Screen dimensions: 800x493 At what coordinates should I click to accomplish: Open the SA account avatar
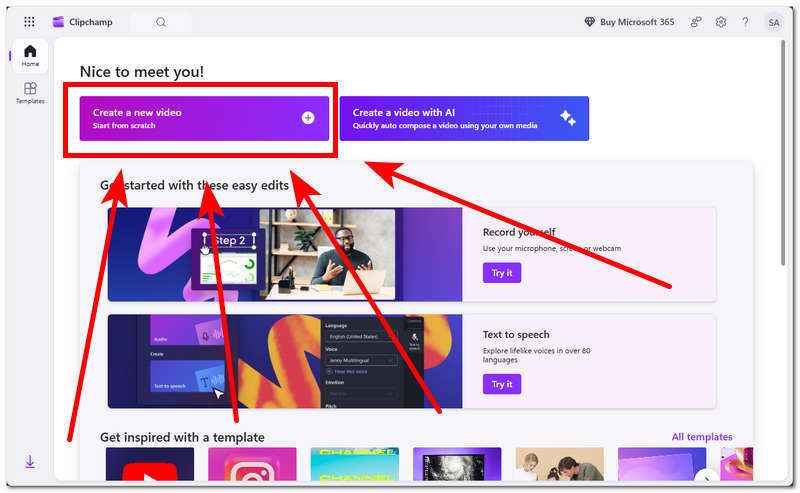tap(773, 22)
